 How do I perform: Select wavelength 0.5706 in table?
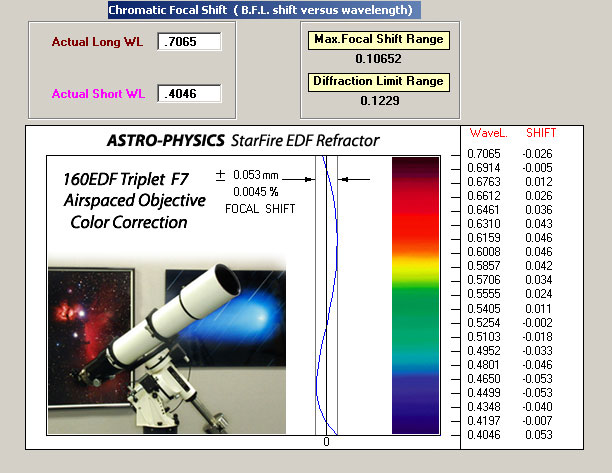[x=484, y=280]
